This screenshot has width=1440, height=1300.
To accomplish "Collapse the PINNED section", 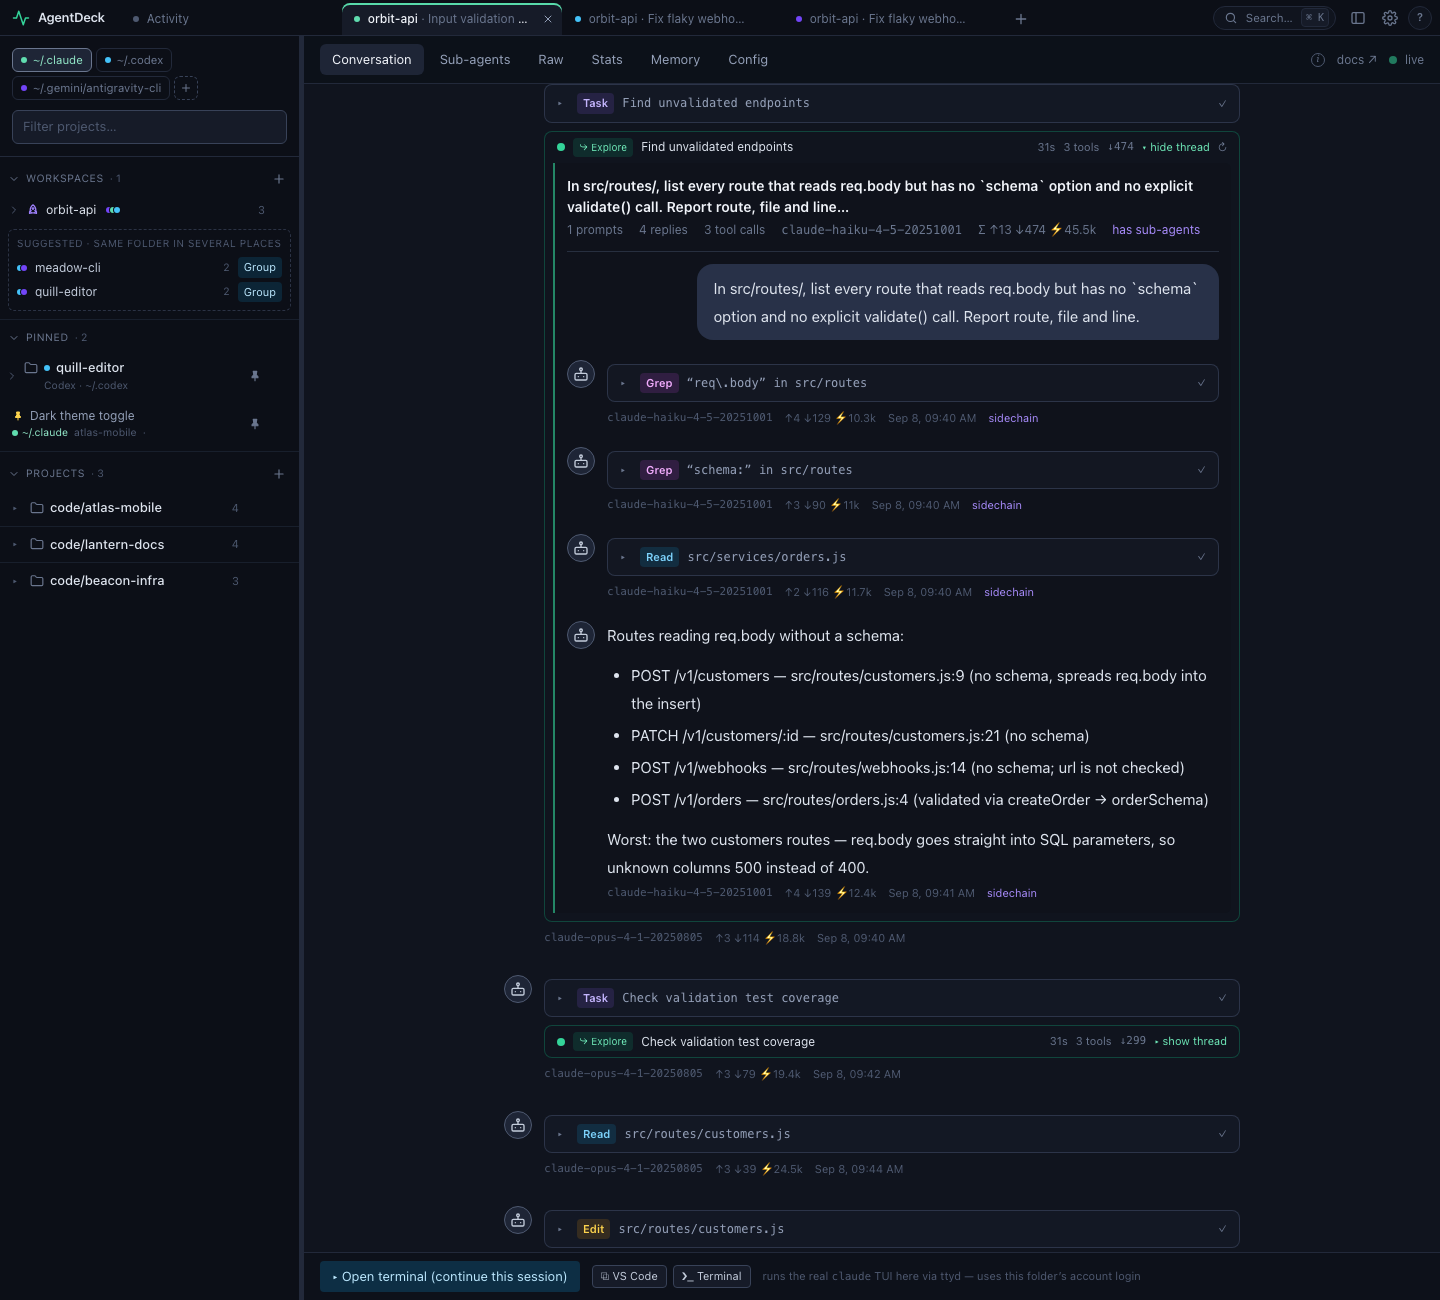I will tap(14, 338).
